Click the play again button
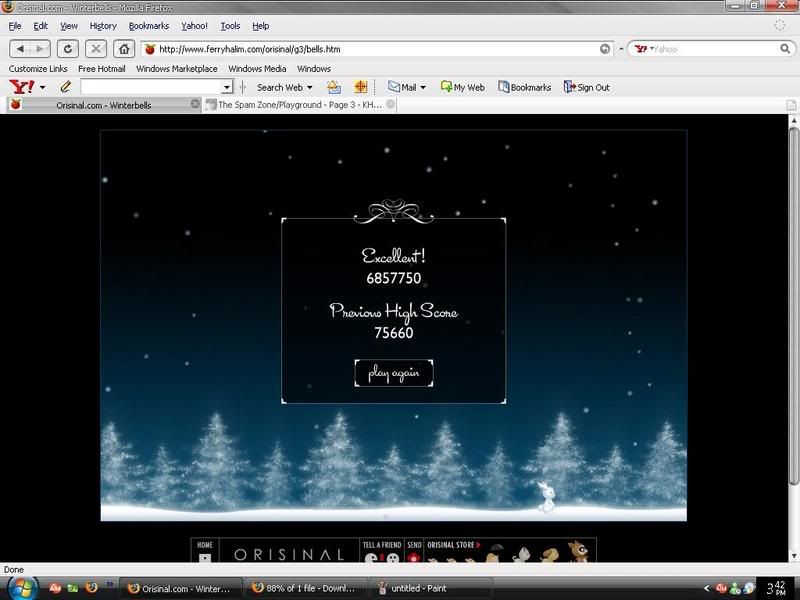This screenshot has width=800, height=600. click(x=393, y=373)
